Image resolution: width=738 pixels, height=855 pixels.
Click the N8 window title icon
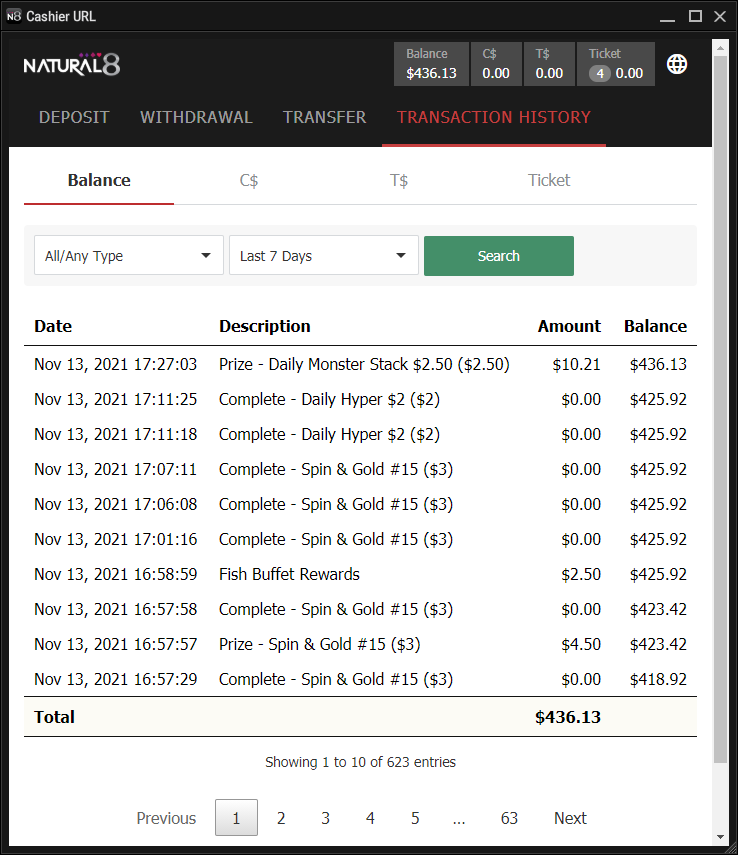tap(14, 16)
